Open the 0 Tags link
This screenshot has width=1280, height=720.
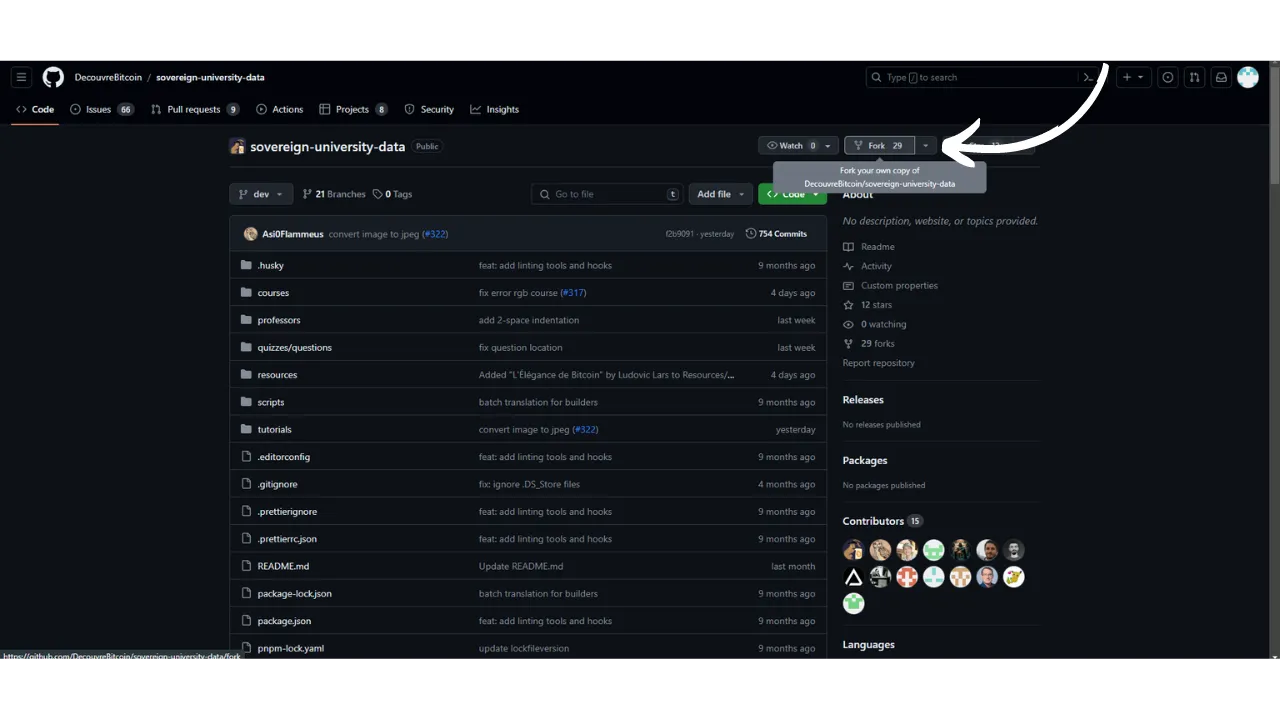[392, 194]
